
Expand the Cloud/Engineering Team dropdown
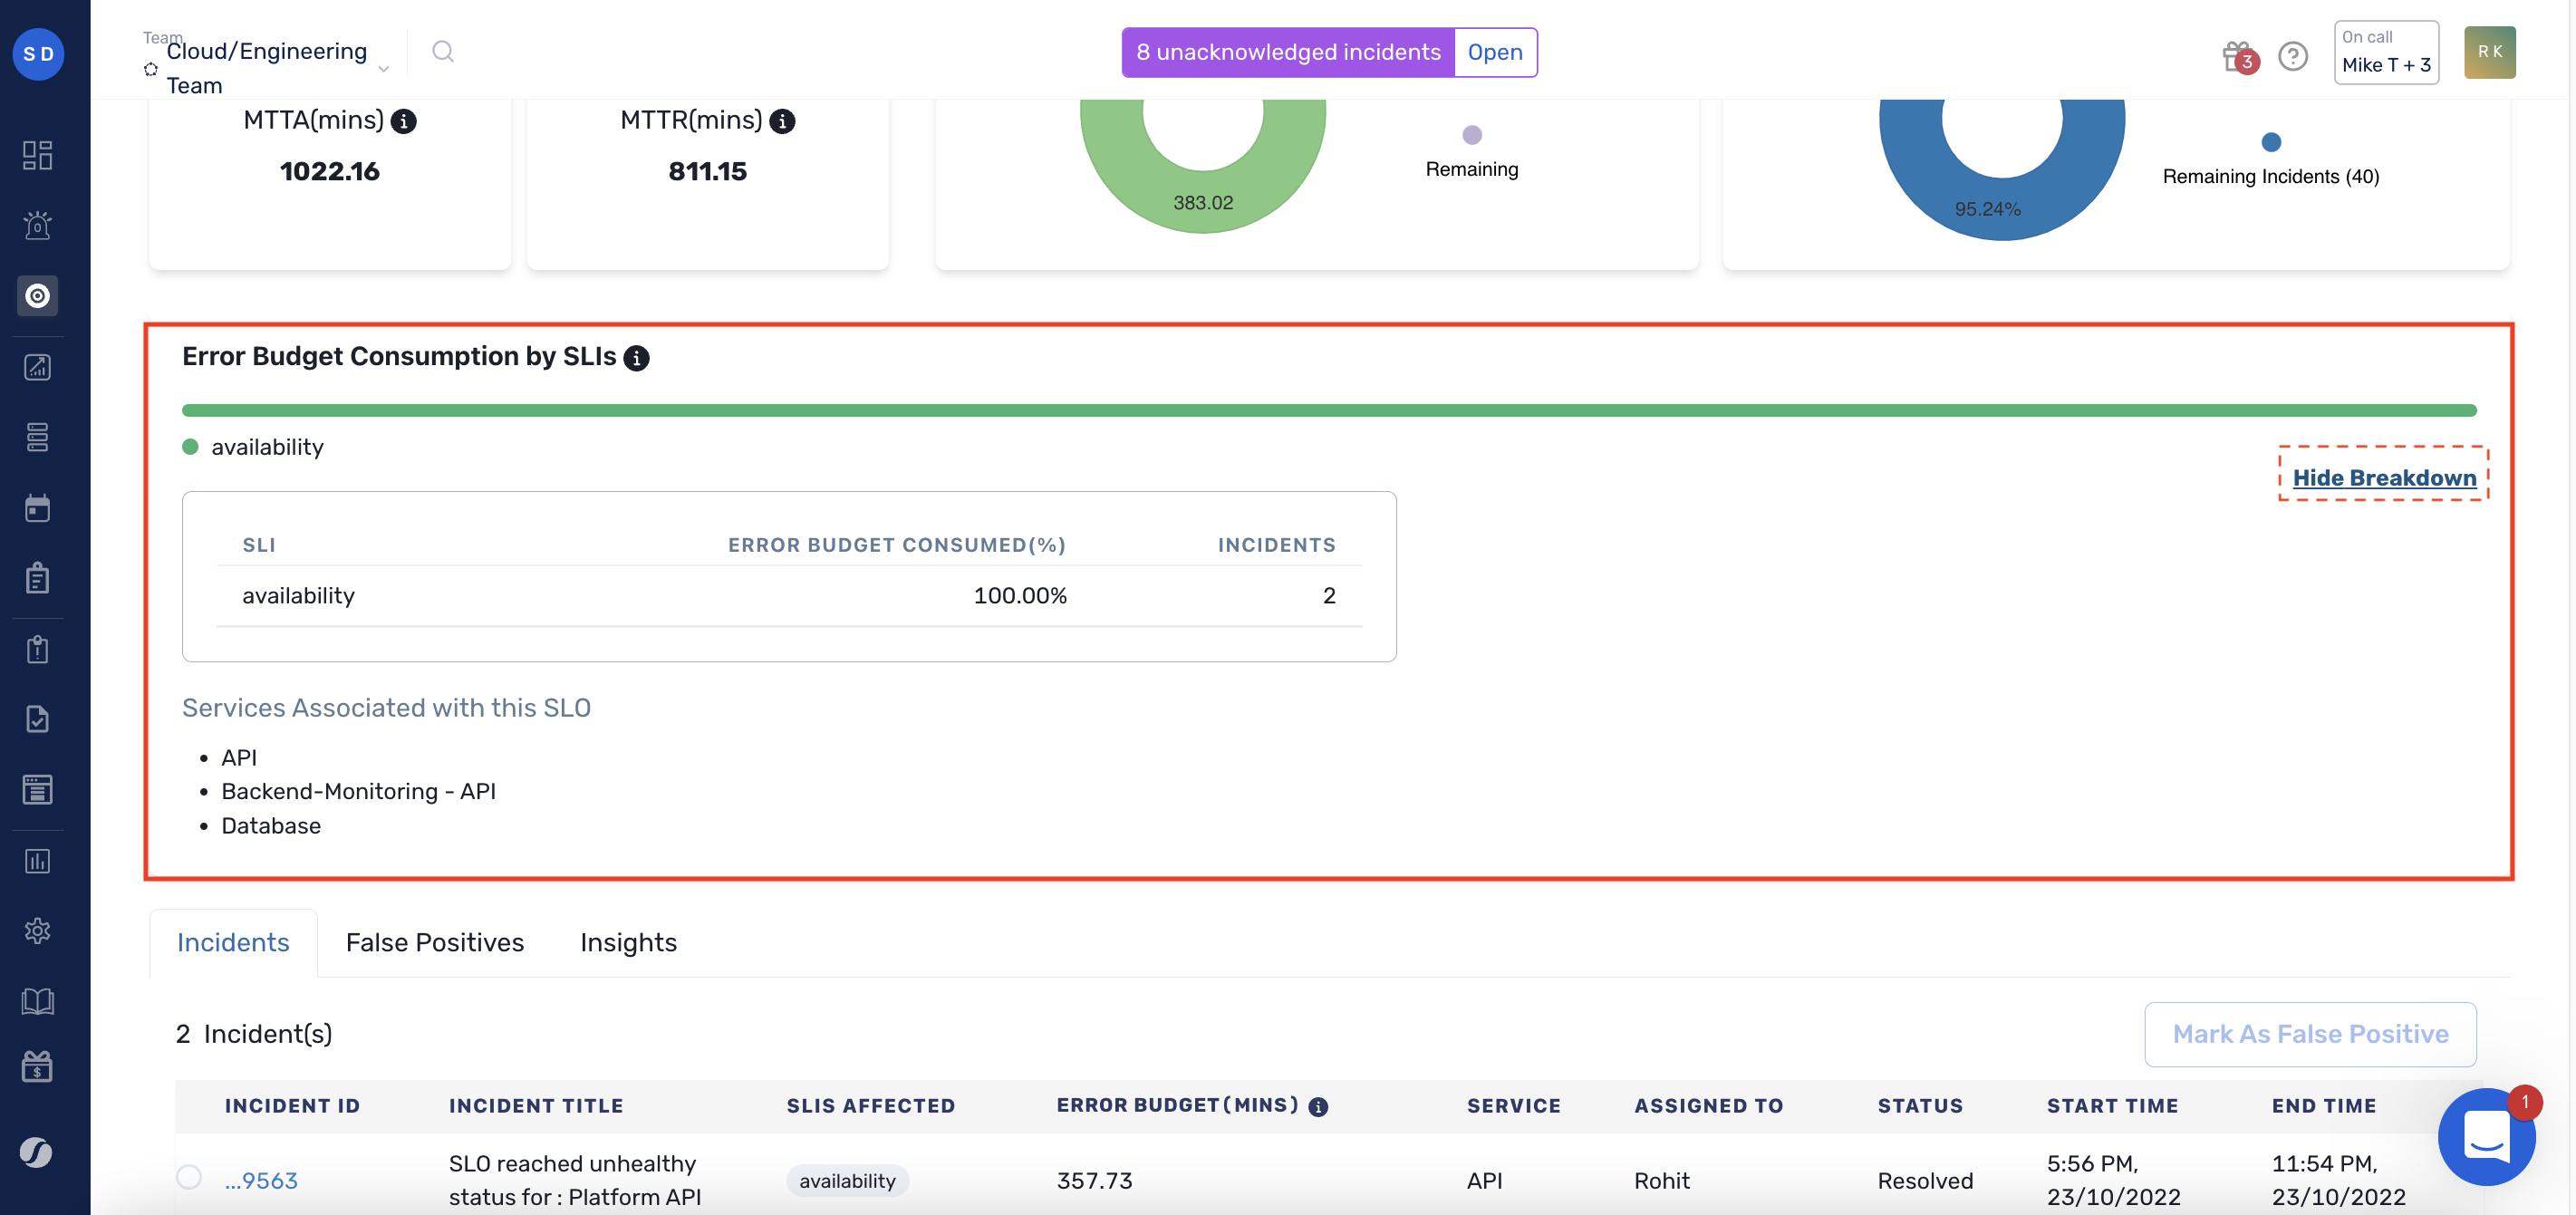tap(383, 69)
